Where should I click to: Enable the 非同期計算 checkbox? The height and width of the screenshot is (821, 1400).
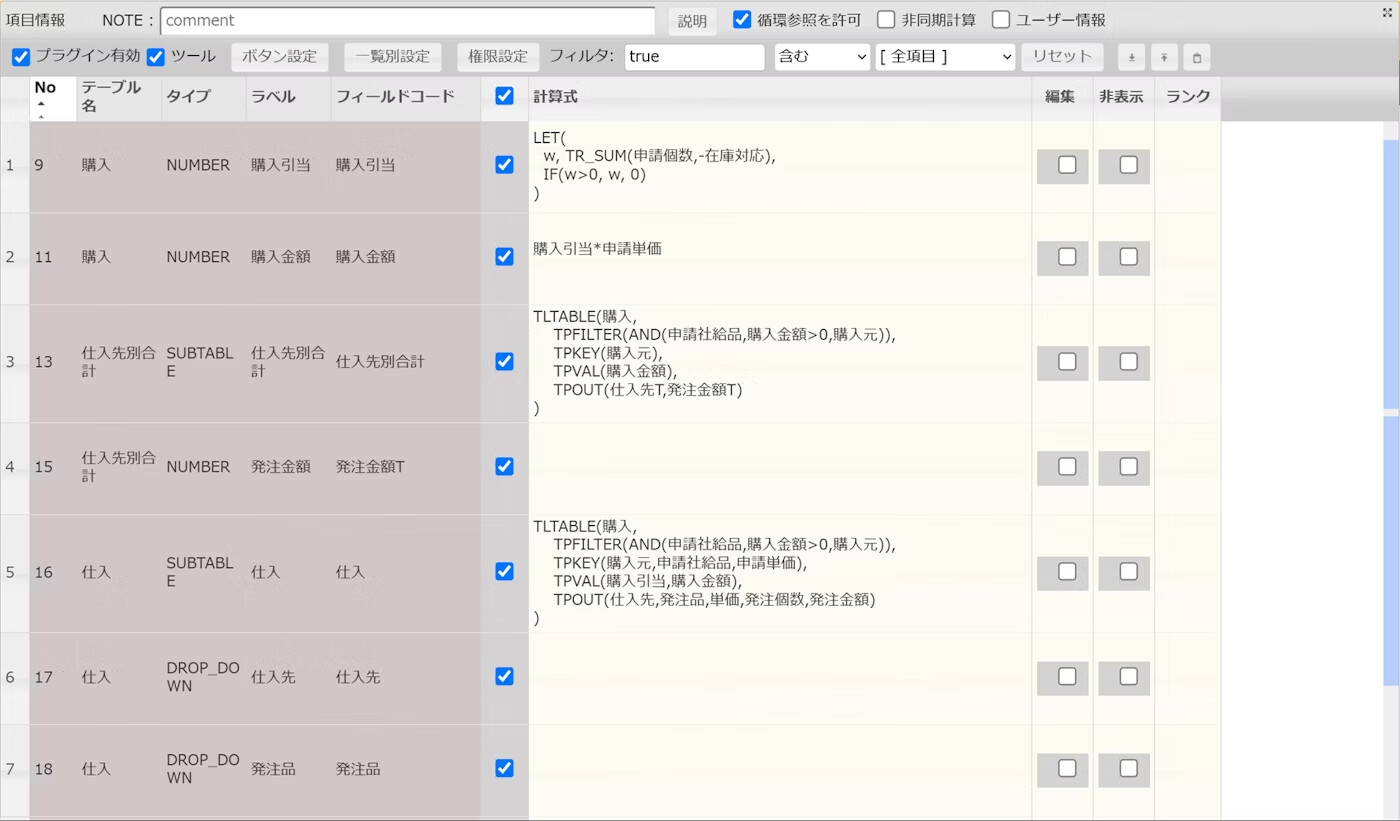point(886,19)
